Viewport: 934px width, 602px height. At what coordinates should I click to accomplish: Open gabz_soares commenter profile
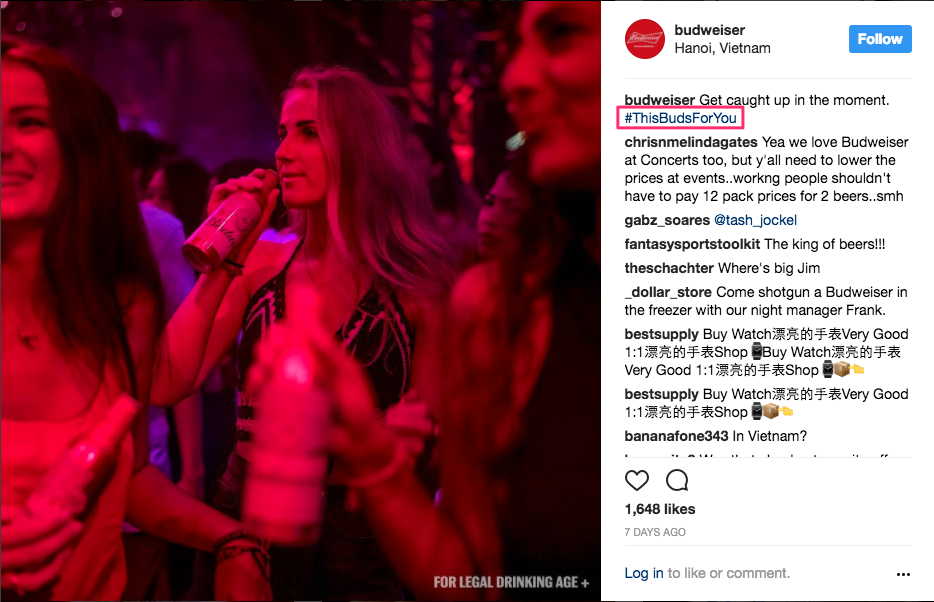(667, 220)
